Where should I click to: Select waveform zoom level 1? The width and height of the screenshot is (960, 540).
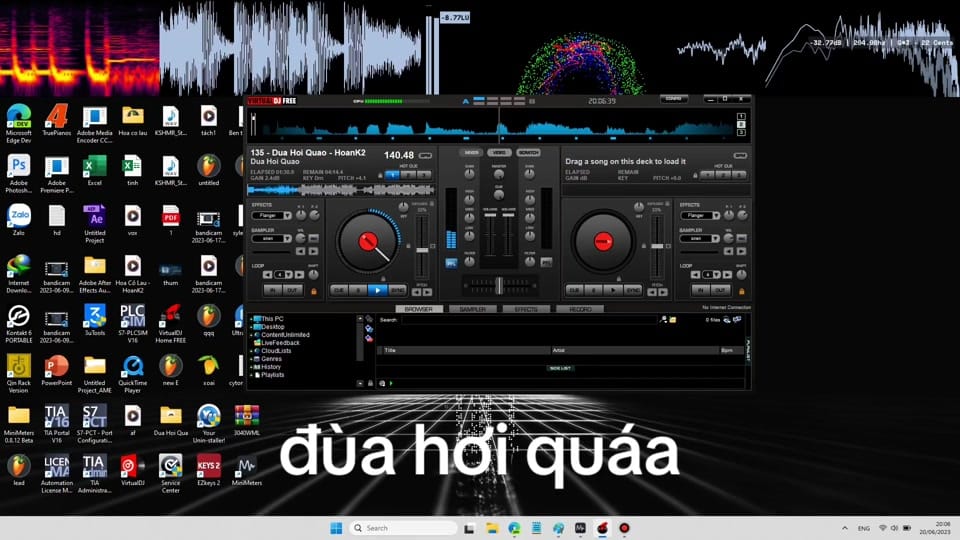click(x=741, y=116)
